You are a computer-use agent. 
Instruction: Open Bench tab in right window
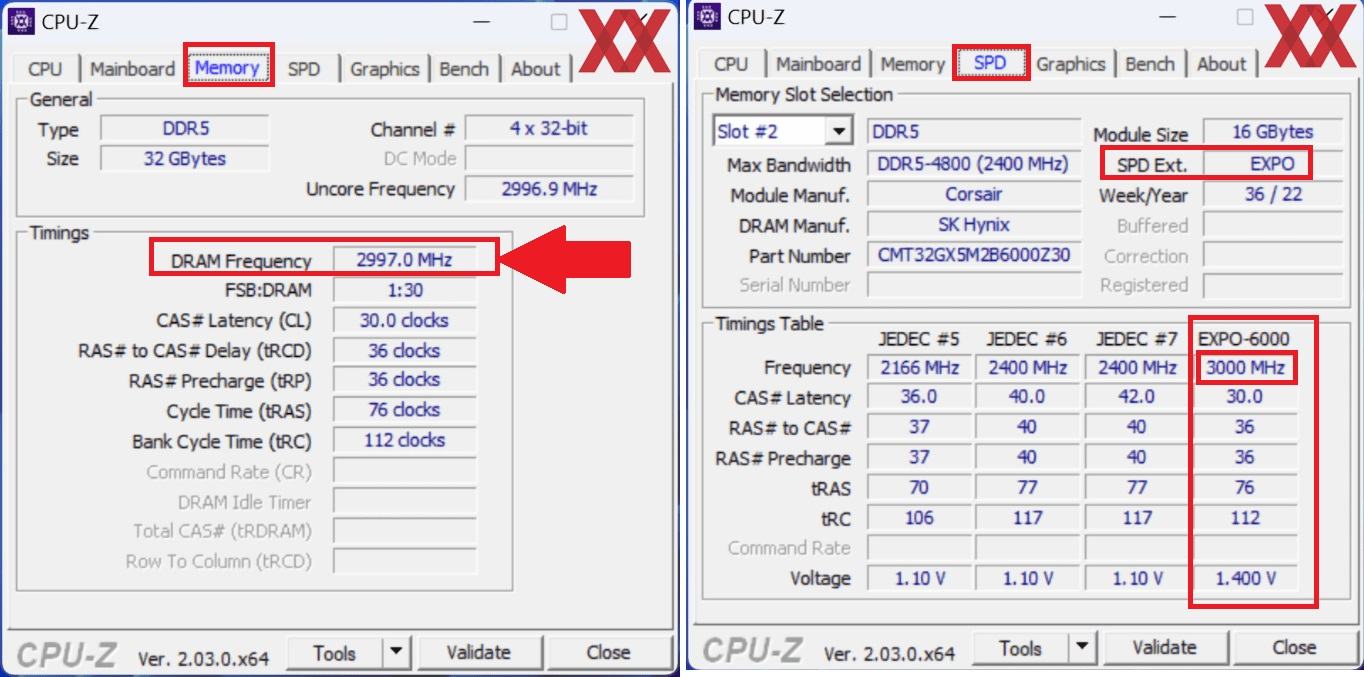1150,64
